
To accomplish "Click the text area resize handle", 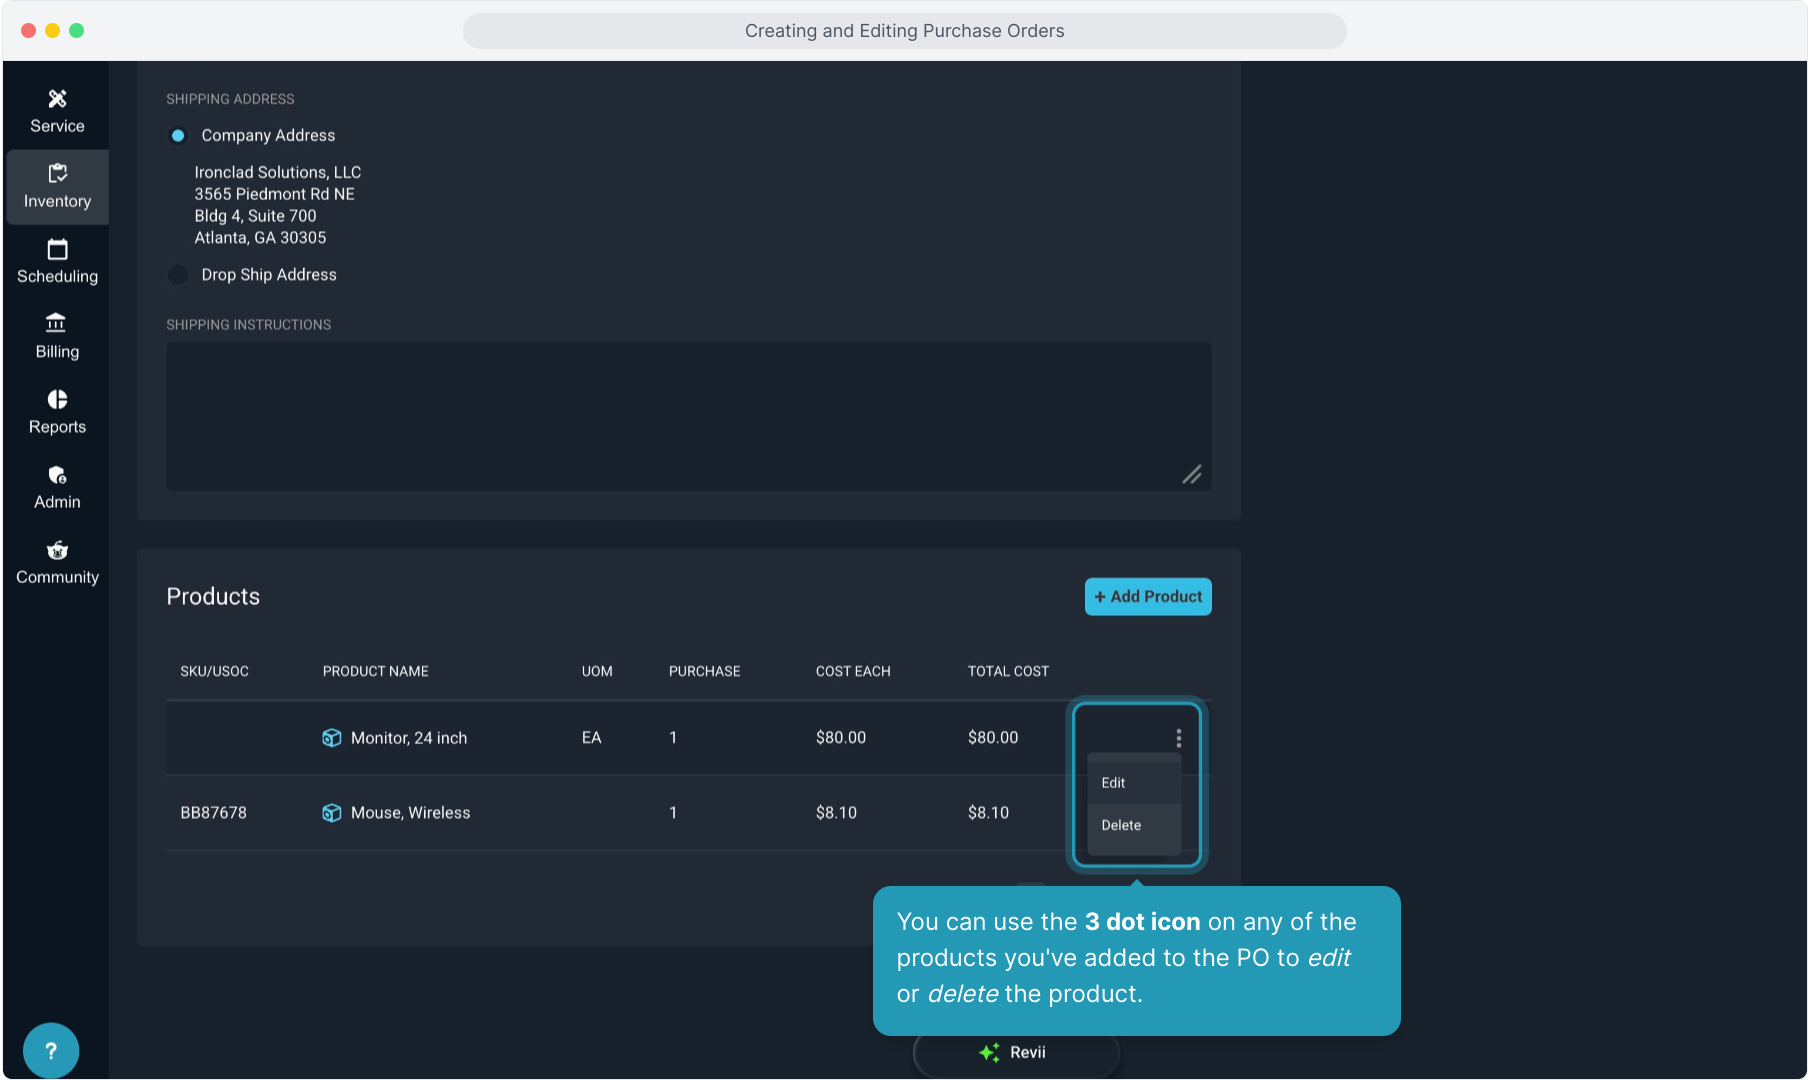I will click(1192, 475).
